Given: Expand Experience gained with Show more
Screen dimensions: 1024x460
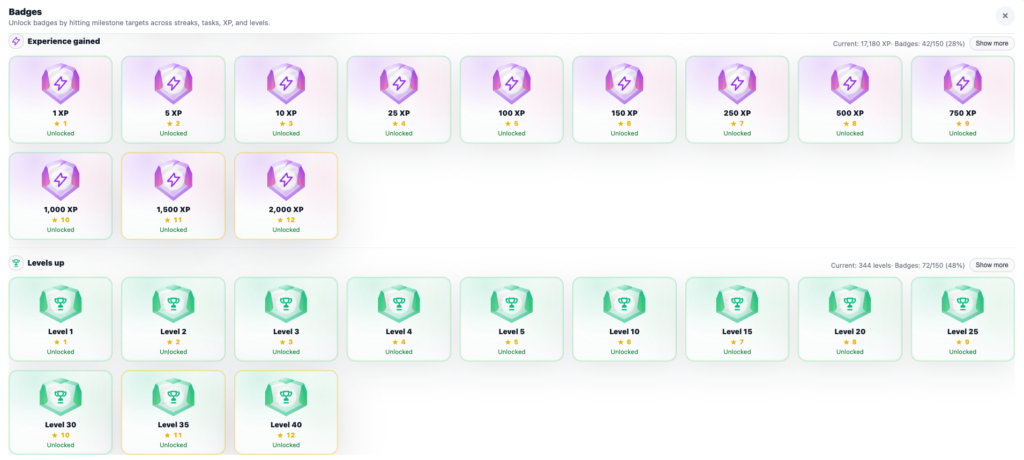Looking at the screenshot, I should click(992, 43).
